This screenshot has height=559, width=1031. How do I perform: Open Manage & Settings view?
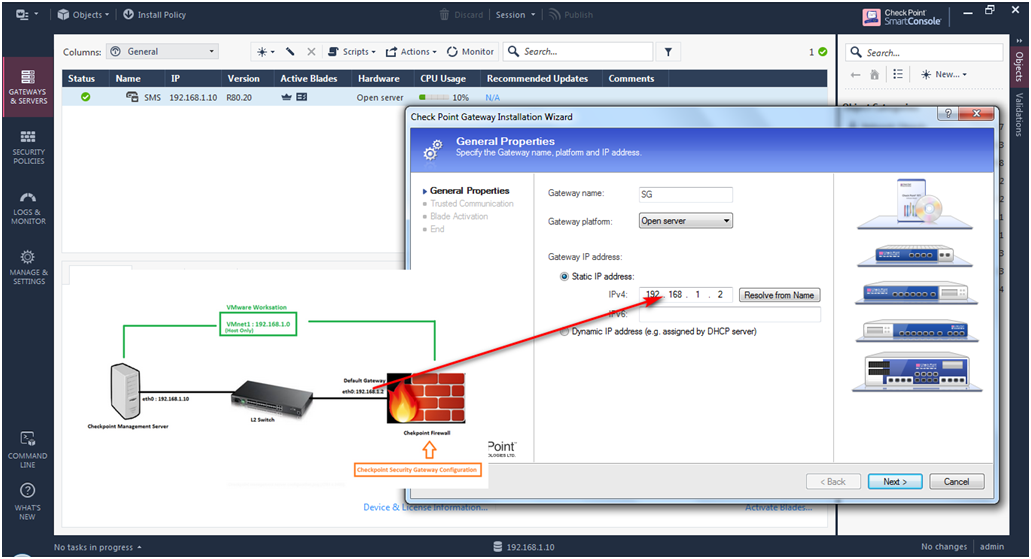click(28, 267)
